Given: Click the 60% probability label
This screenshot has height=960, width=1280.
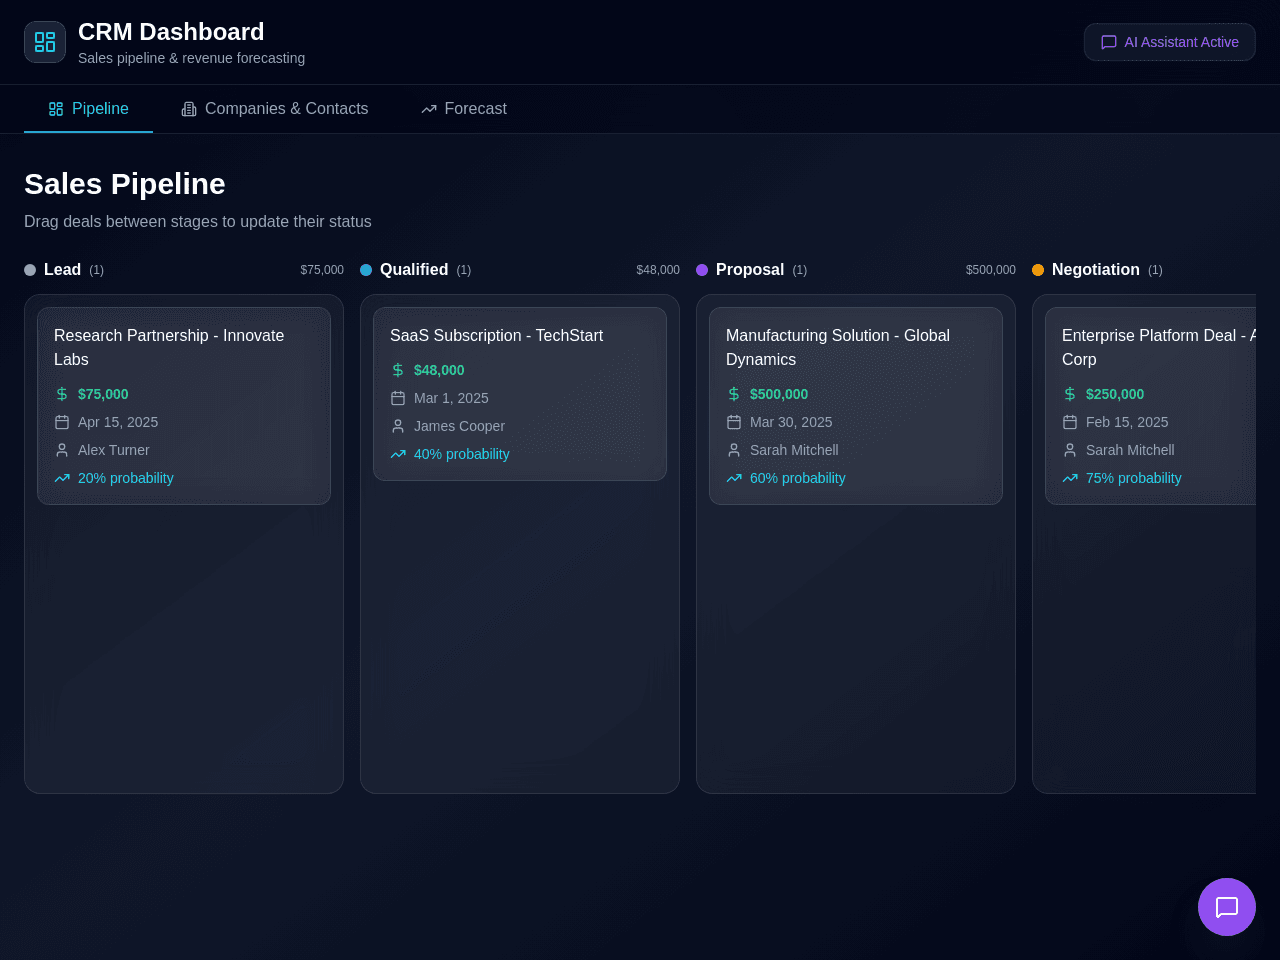Looking at the screenshot, I should point(798,478).
